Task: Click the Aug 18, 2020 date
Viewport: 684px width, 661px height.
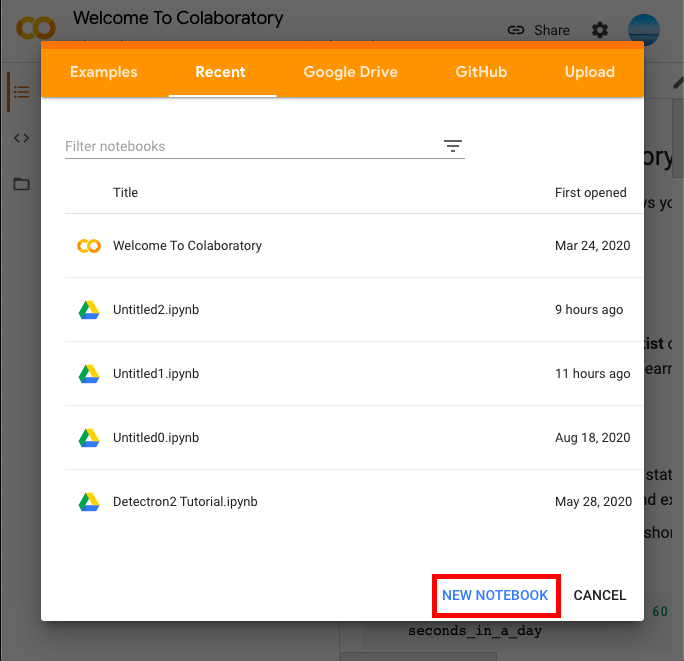Action: coord(592,438)
